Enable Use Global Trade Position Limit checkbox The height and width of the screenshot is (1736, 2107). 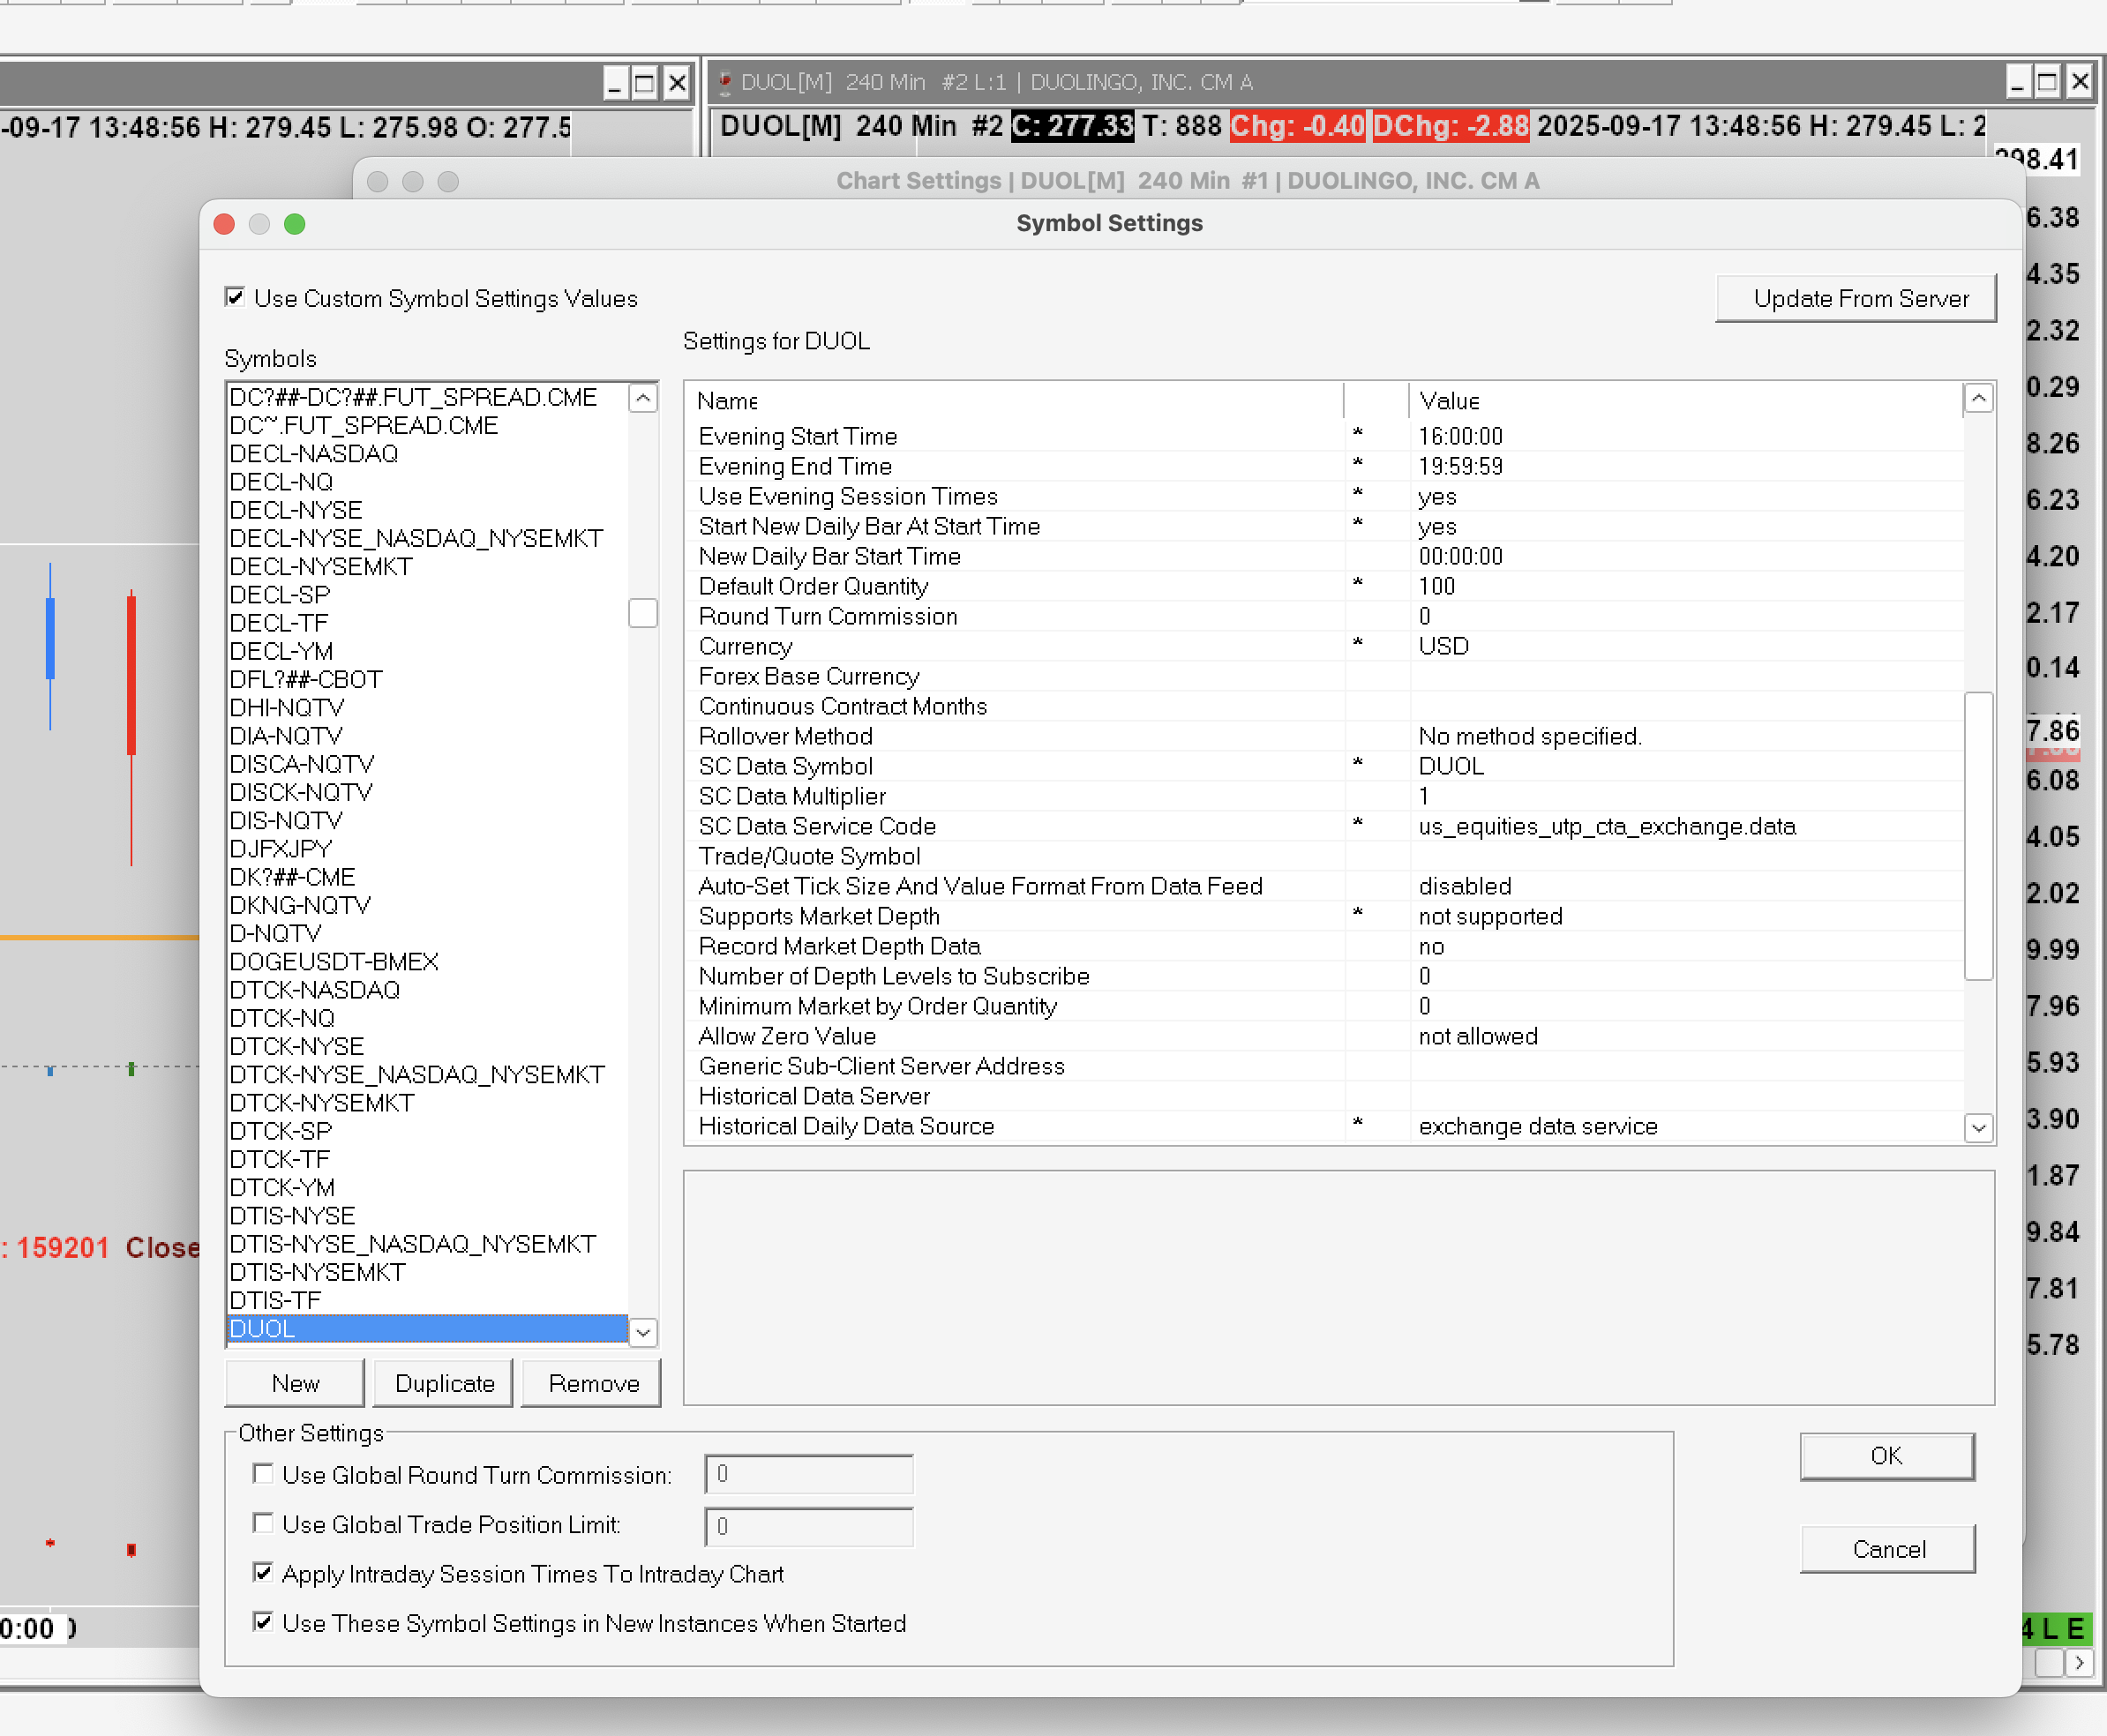263,1523
